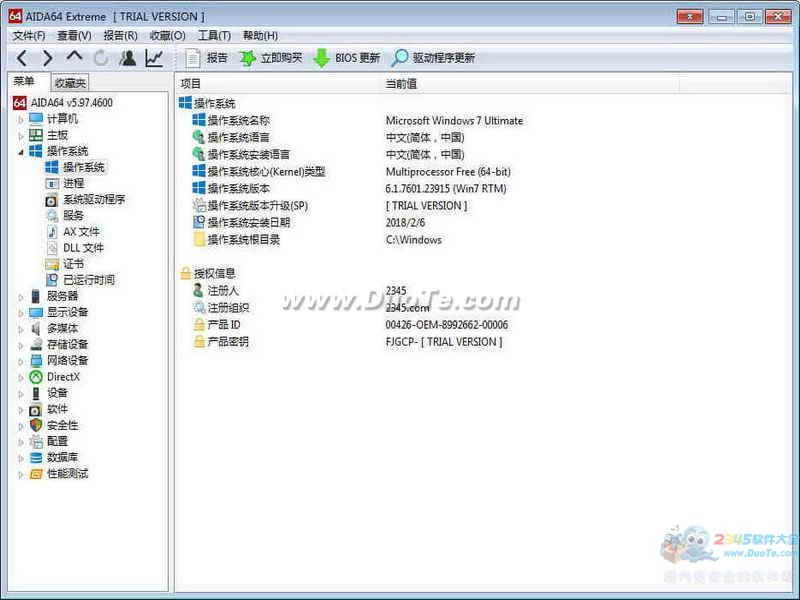This screenshot has height=600, width=800.
Task: Collapse the 操作系统 tree node
Action: (x=20, y=151)
